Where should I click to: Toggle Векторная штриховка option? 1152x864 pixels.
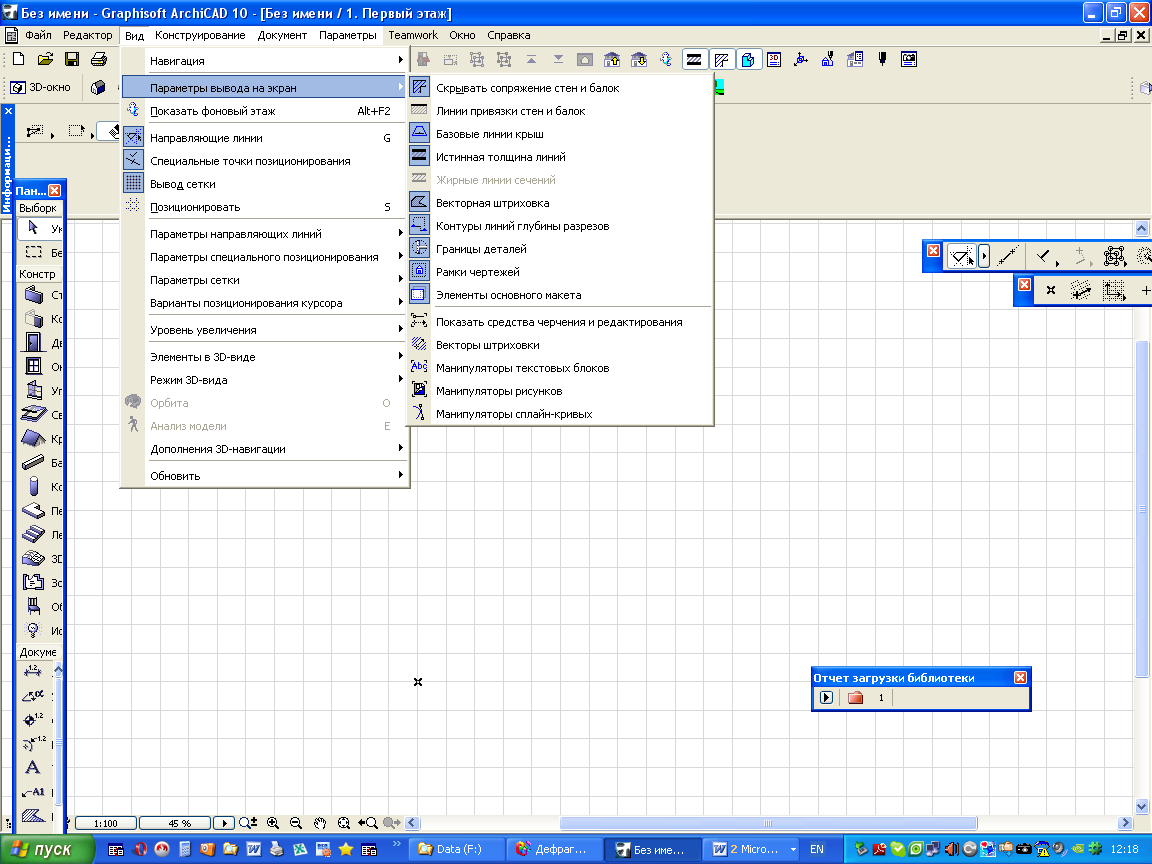(x=561, y=203)
